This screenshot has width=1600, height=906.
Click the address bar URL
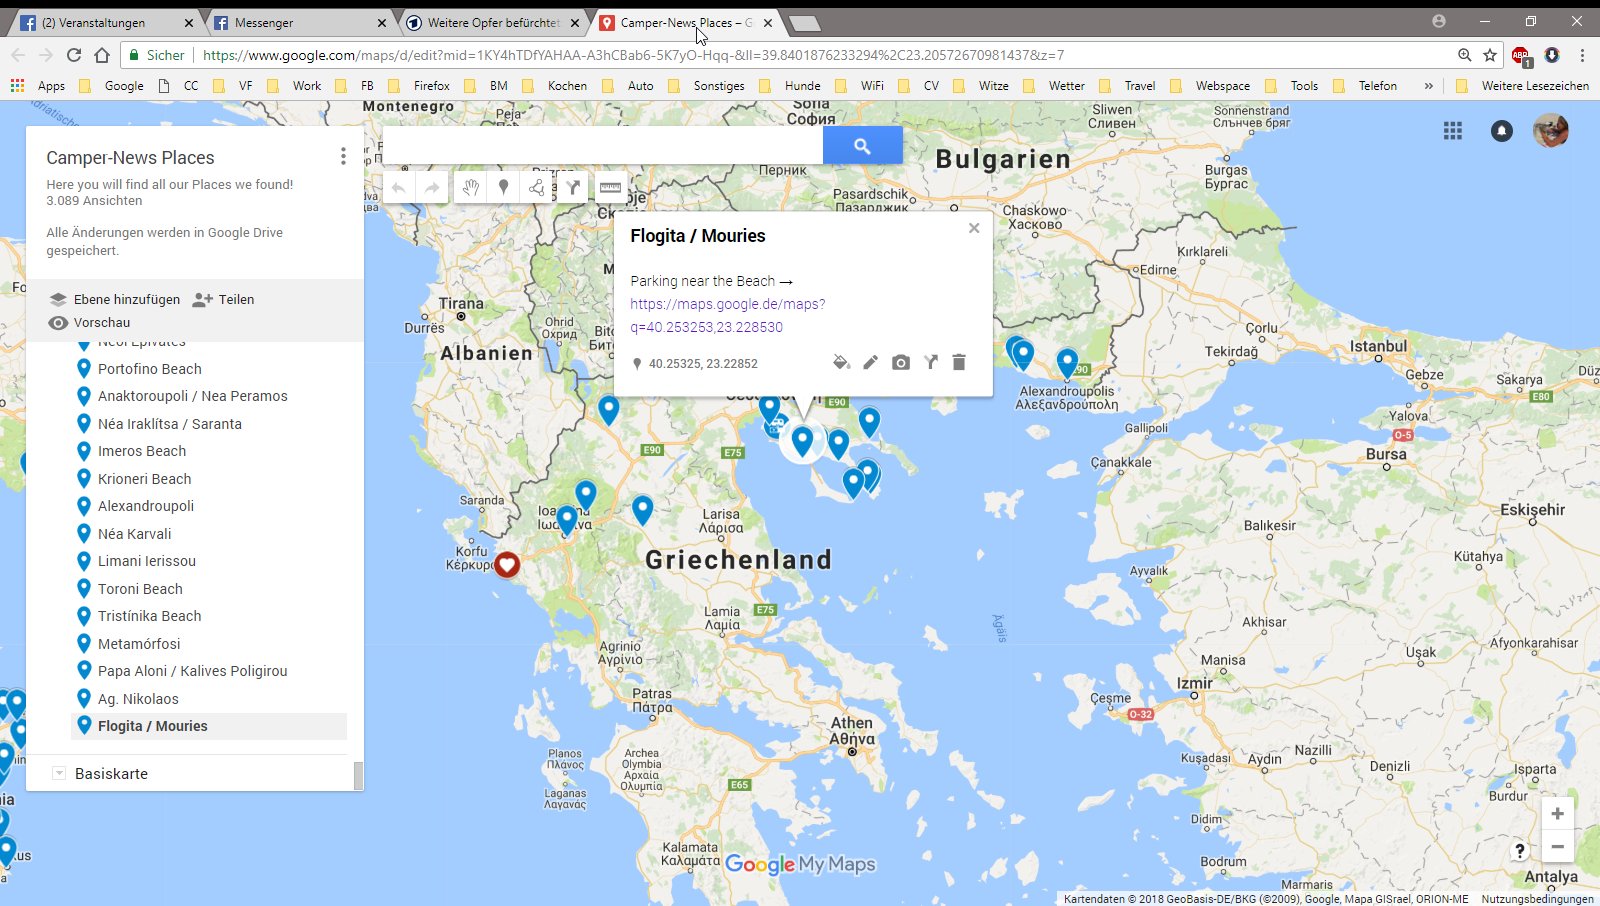(x=633, y=55)
